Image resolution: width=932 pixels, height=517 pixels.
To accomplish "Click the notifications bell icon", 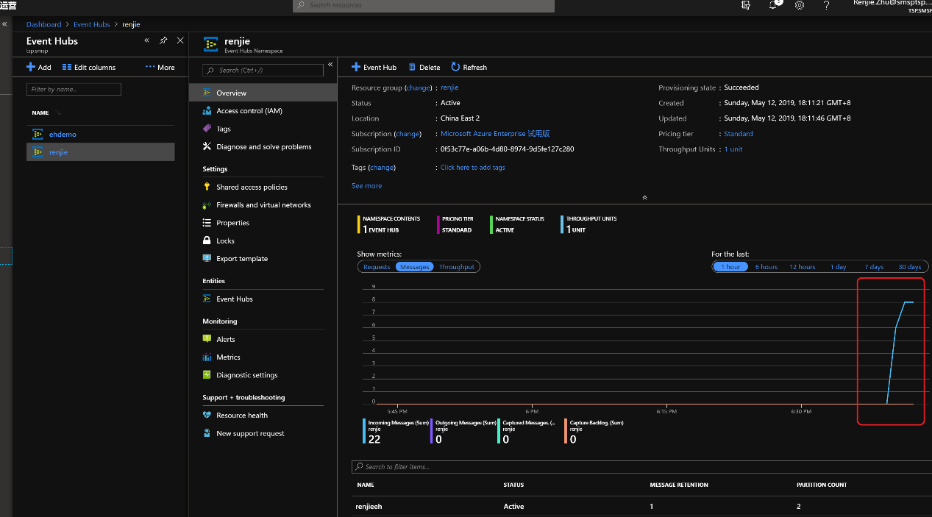I will [x=773, y=5].
